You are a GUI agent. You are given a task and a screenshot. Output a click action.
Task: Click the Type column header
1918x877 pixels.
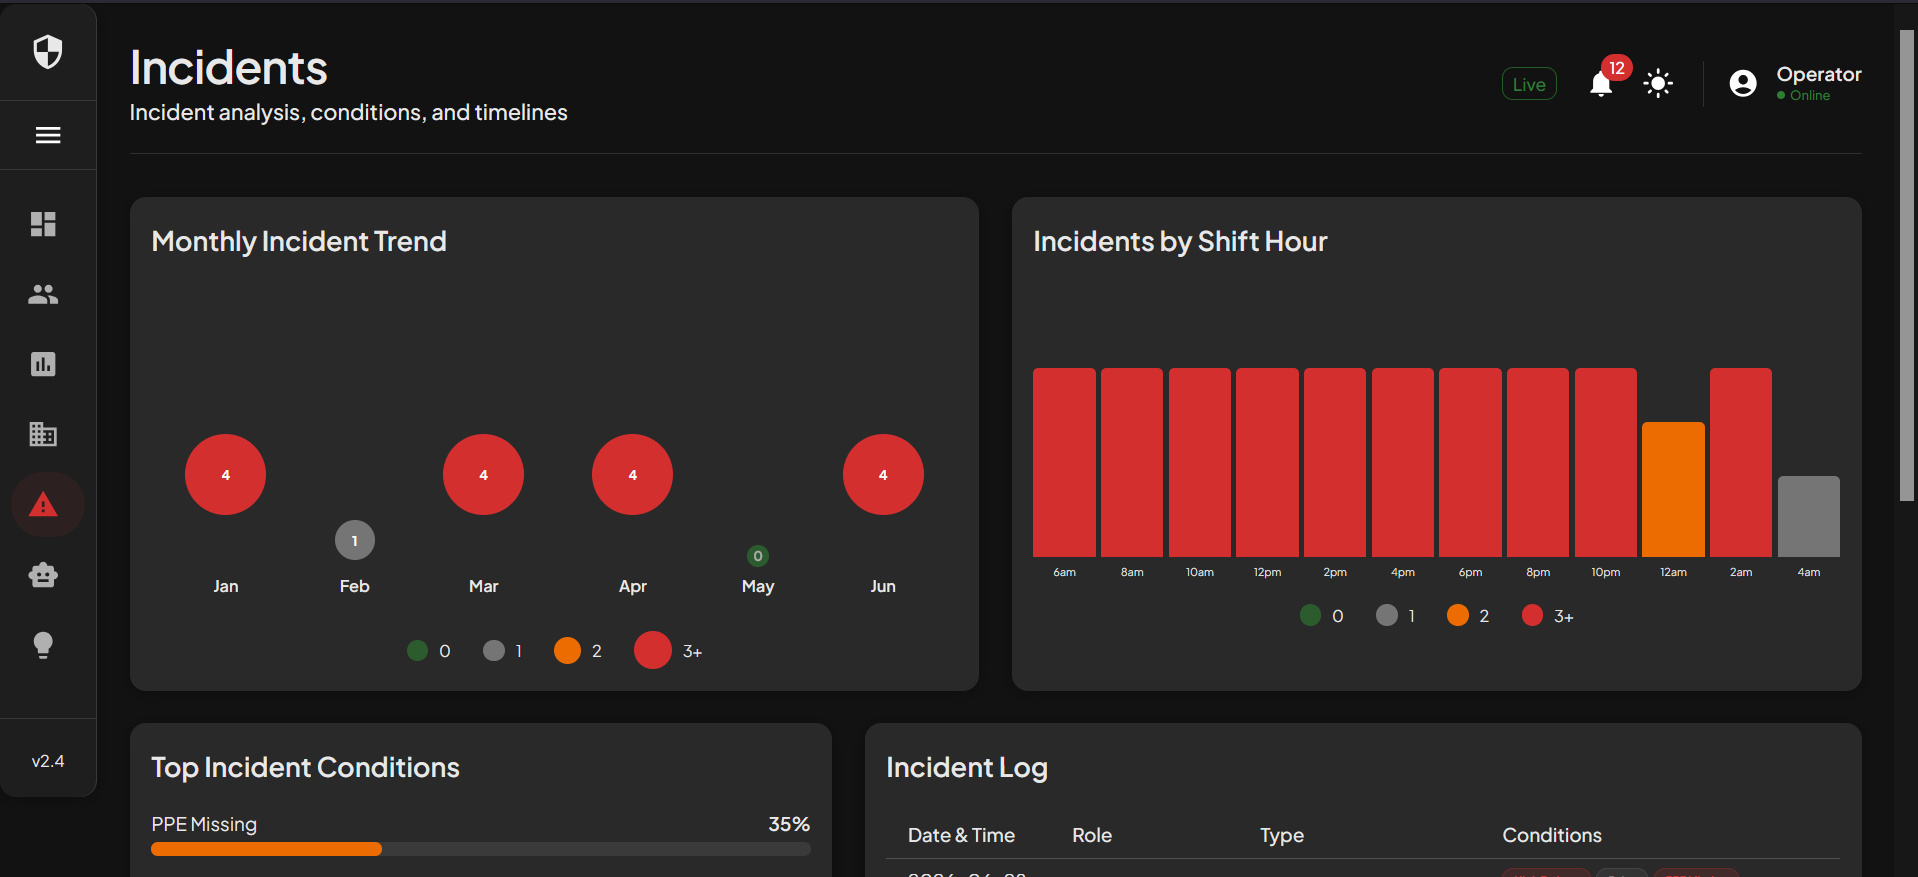(x=1282, y=835)
